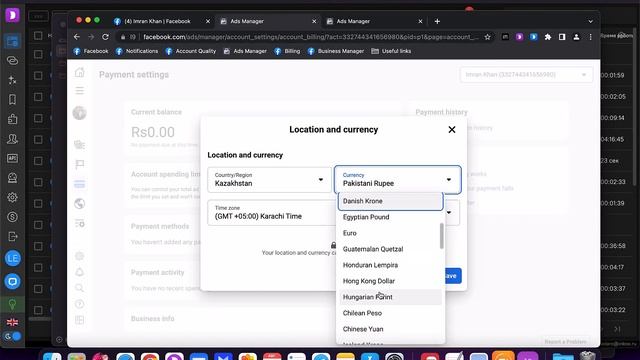Open the flag icon in Ads sidebar

(x=80, y=164)
